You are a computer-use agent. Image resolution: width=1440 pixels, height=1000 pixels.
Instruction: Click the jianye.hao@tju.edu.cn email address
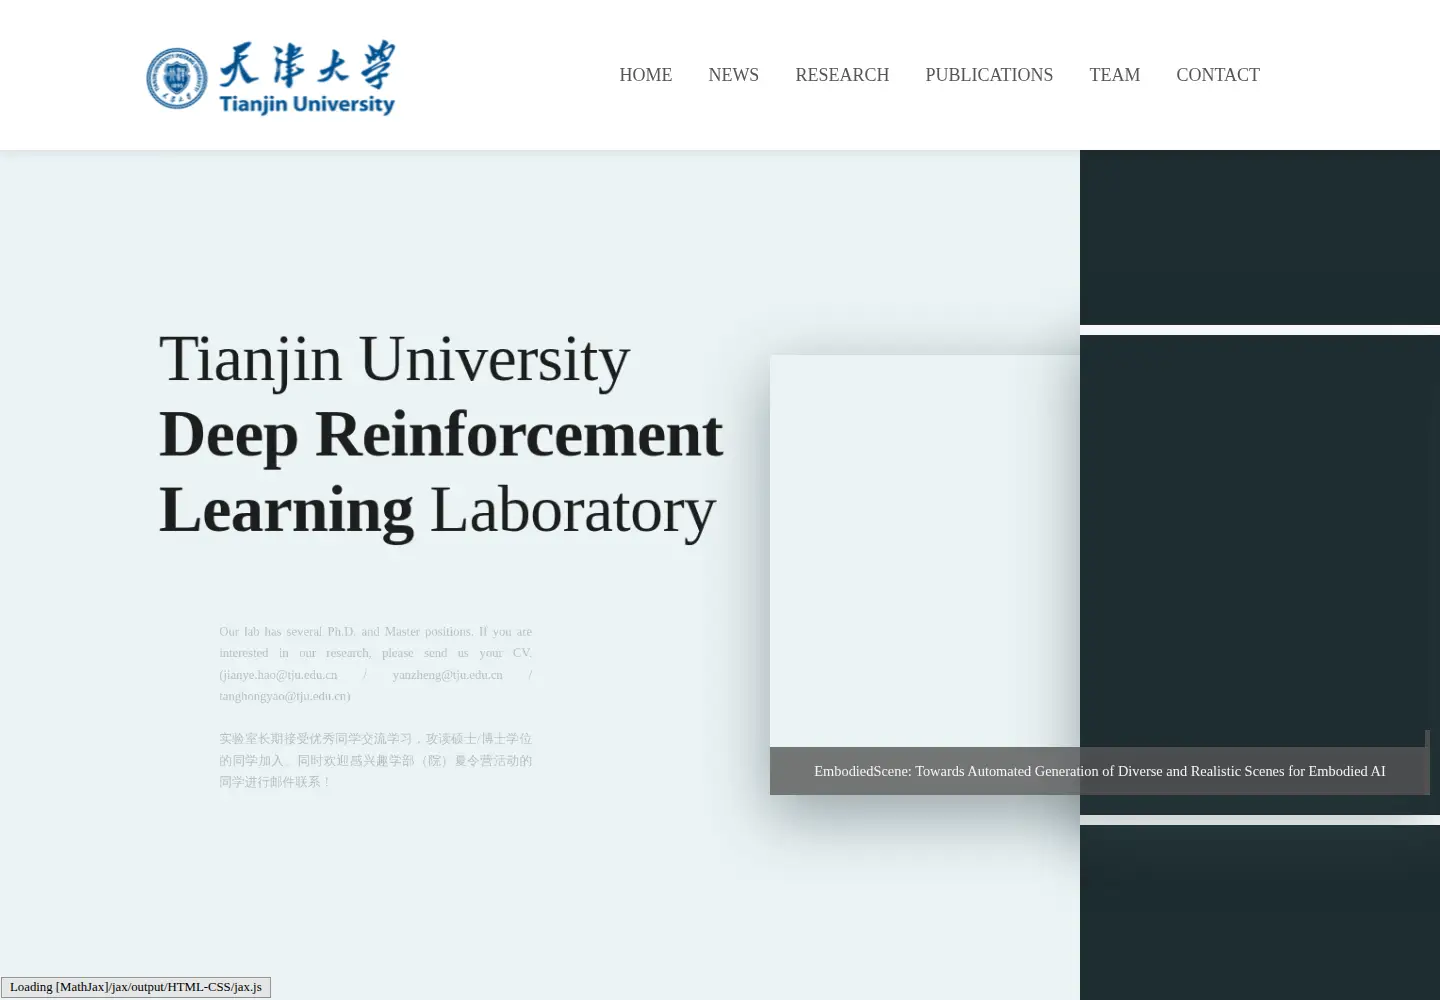coord(281,675)
